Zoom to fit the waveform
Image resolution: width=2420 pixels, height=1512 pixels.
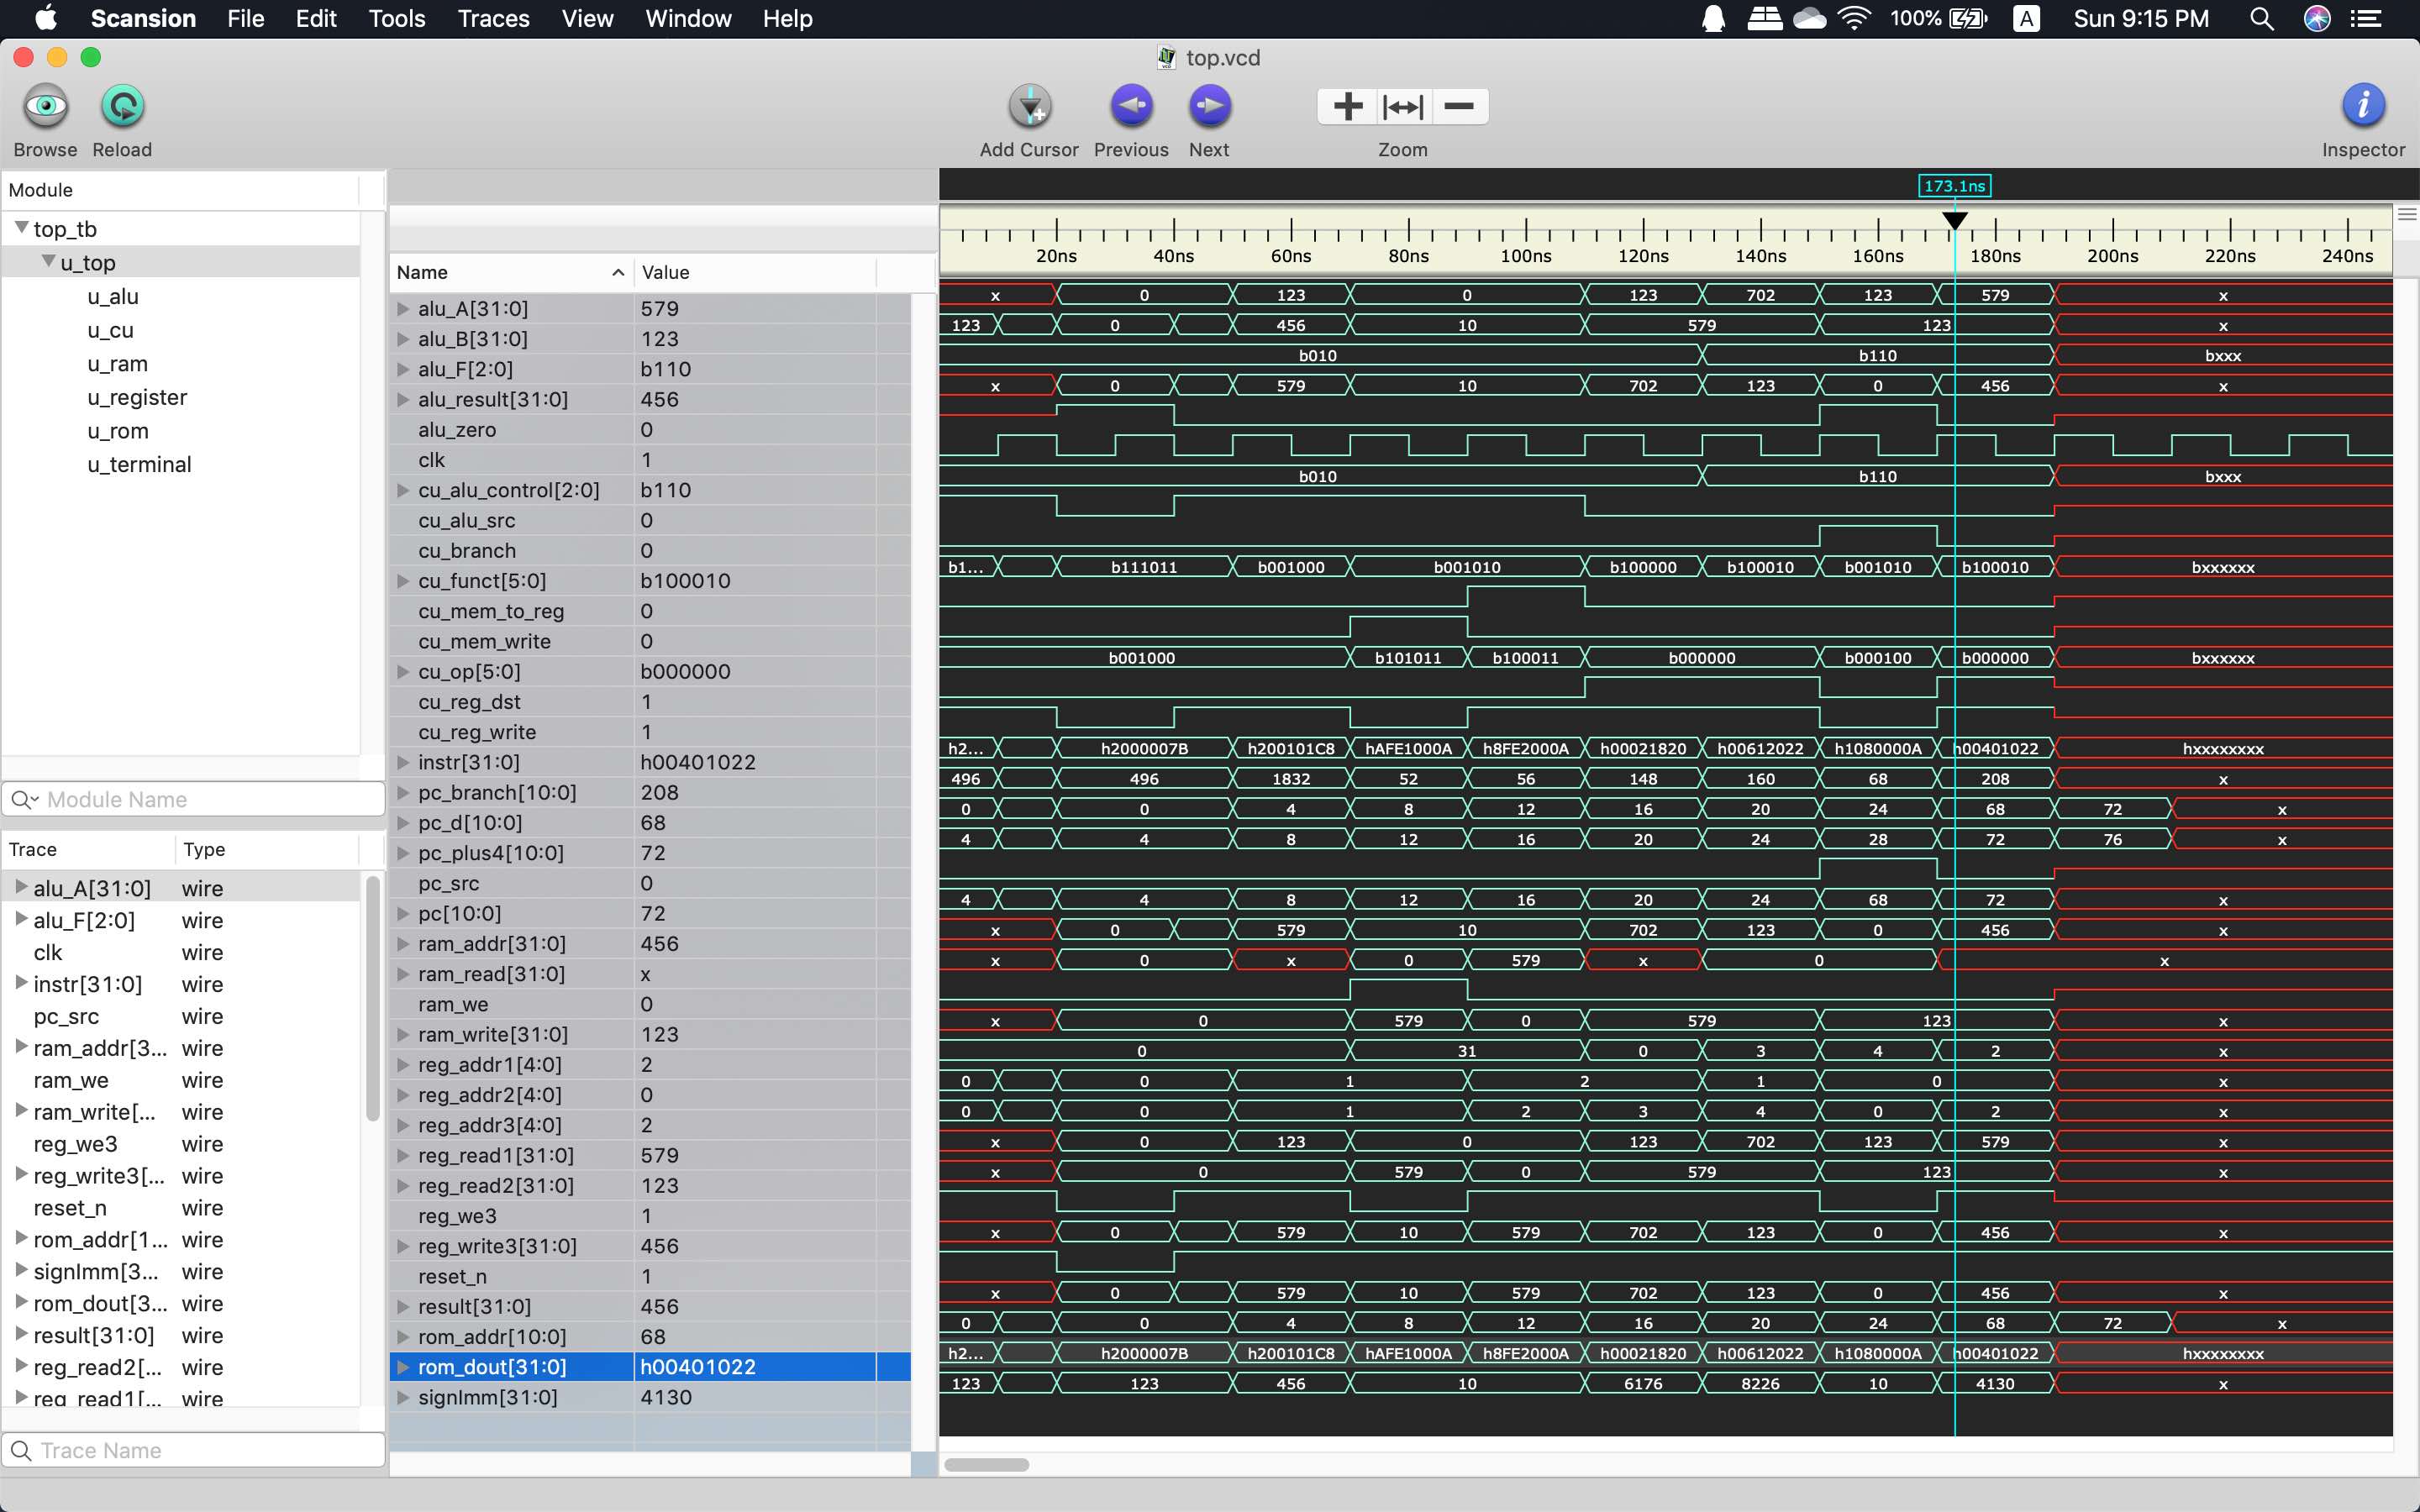(x=1403, y=106)
